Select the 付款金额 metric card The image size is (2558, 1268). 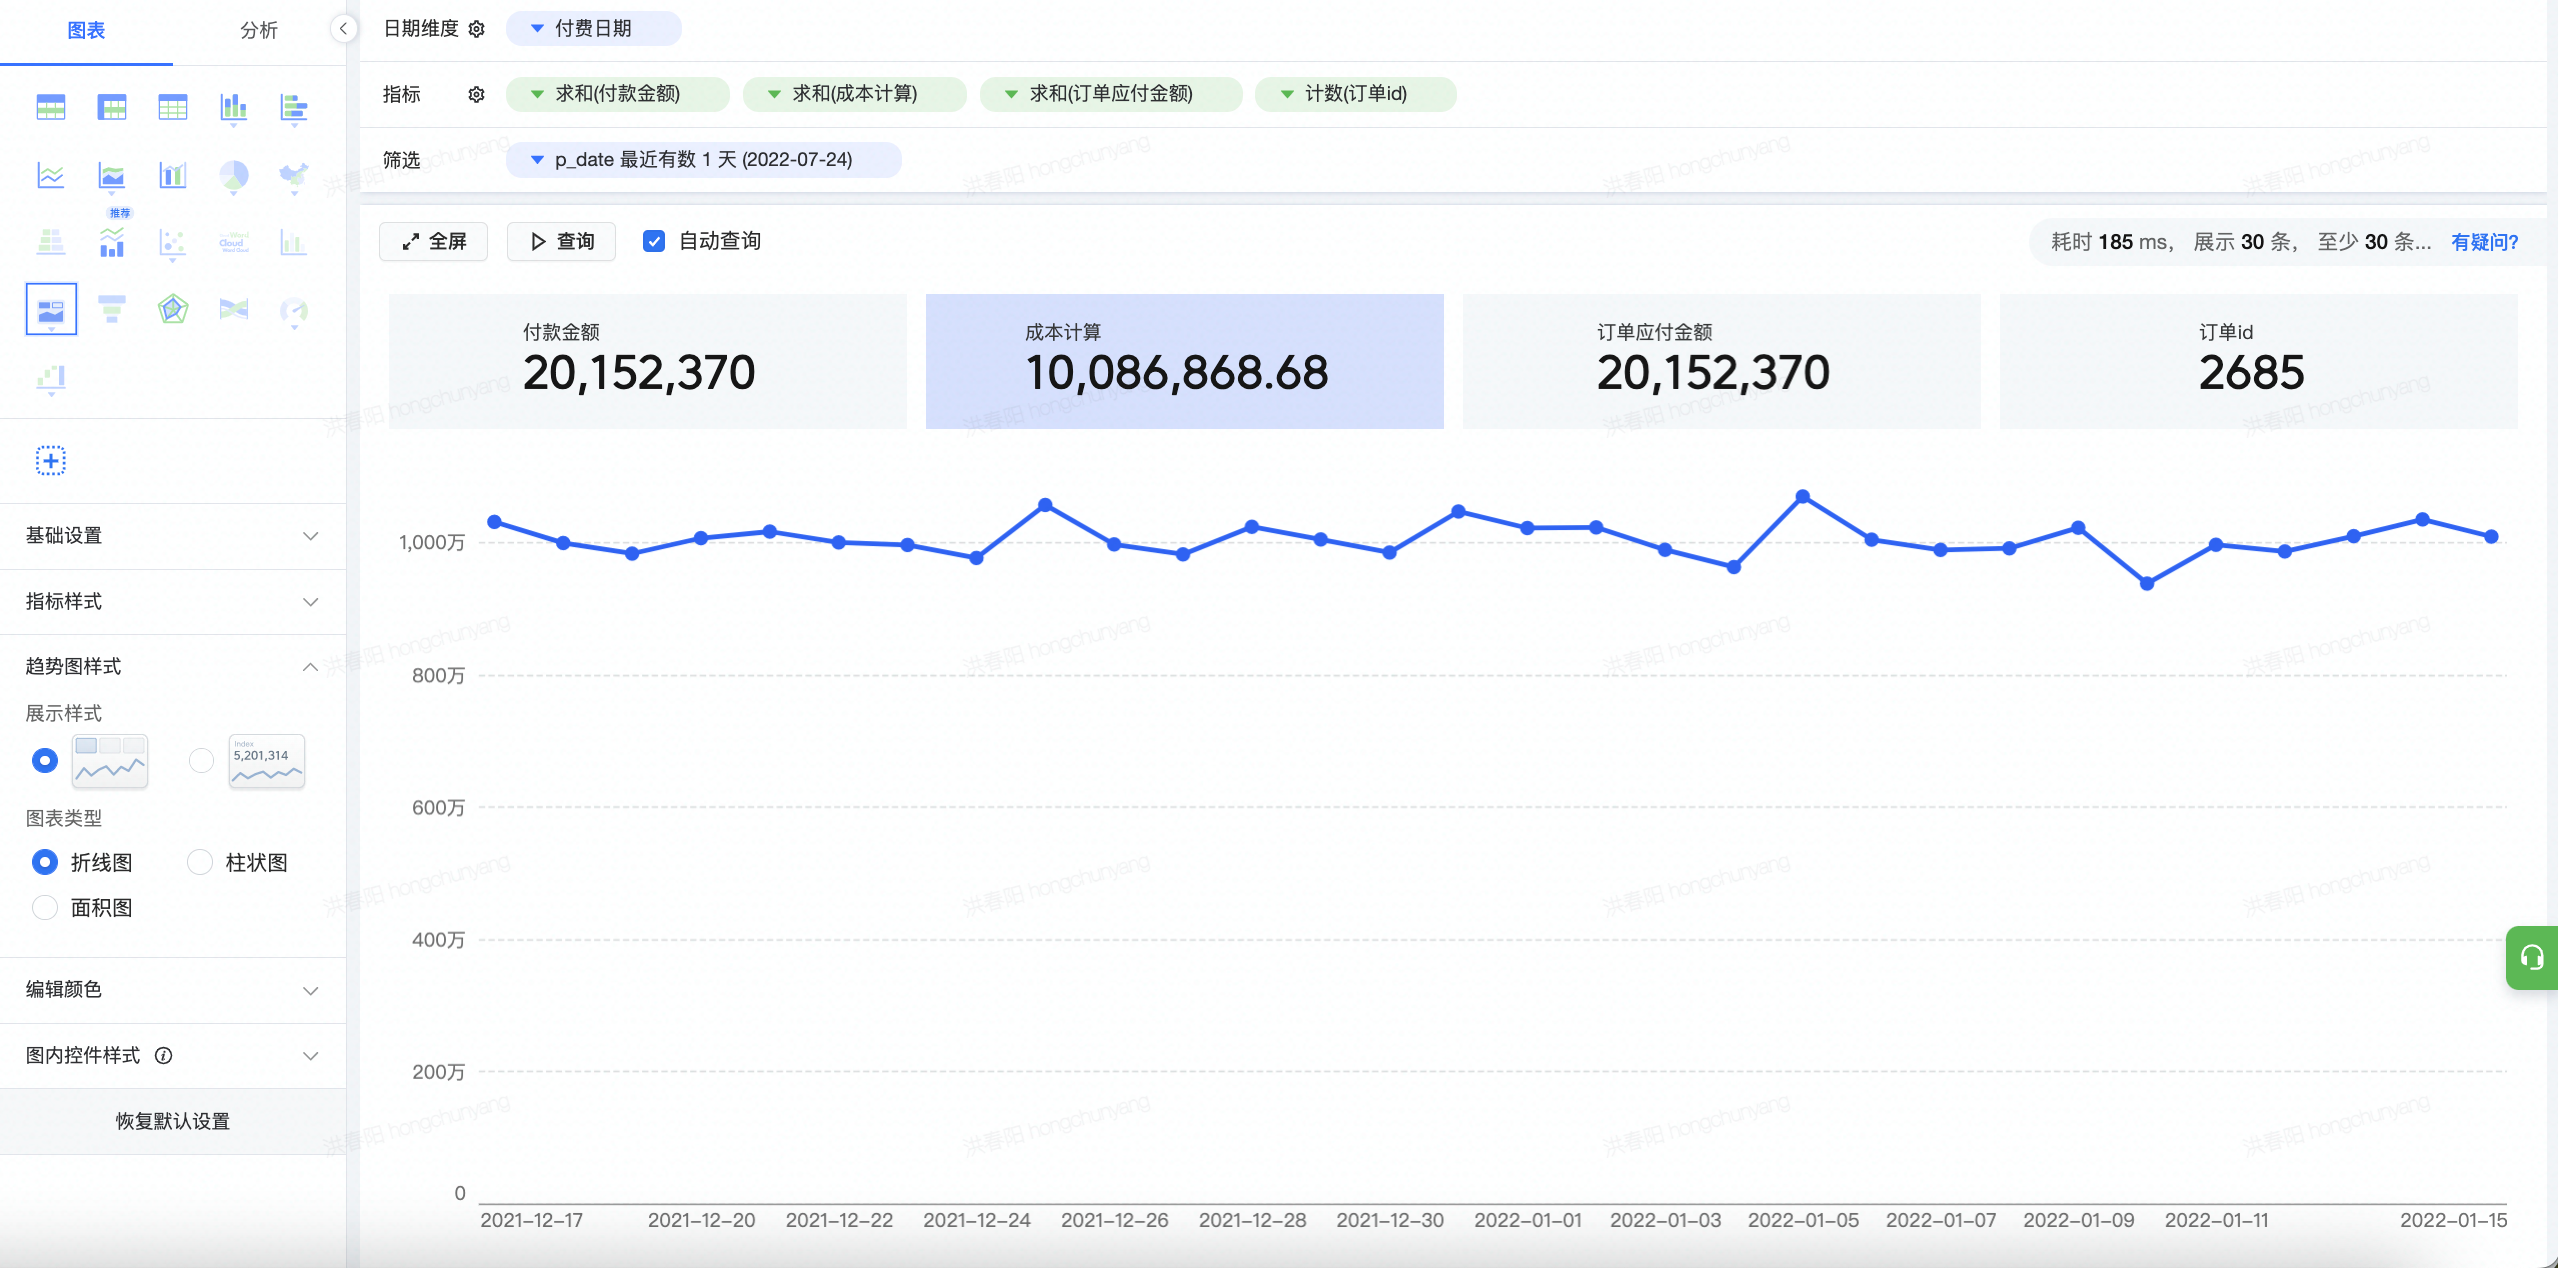(647, 361)
